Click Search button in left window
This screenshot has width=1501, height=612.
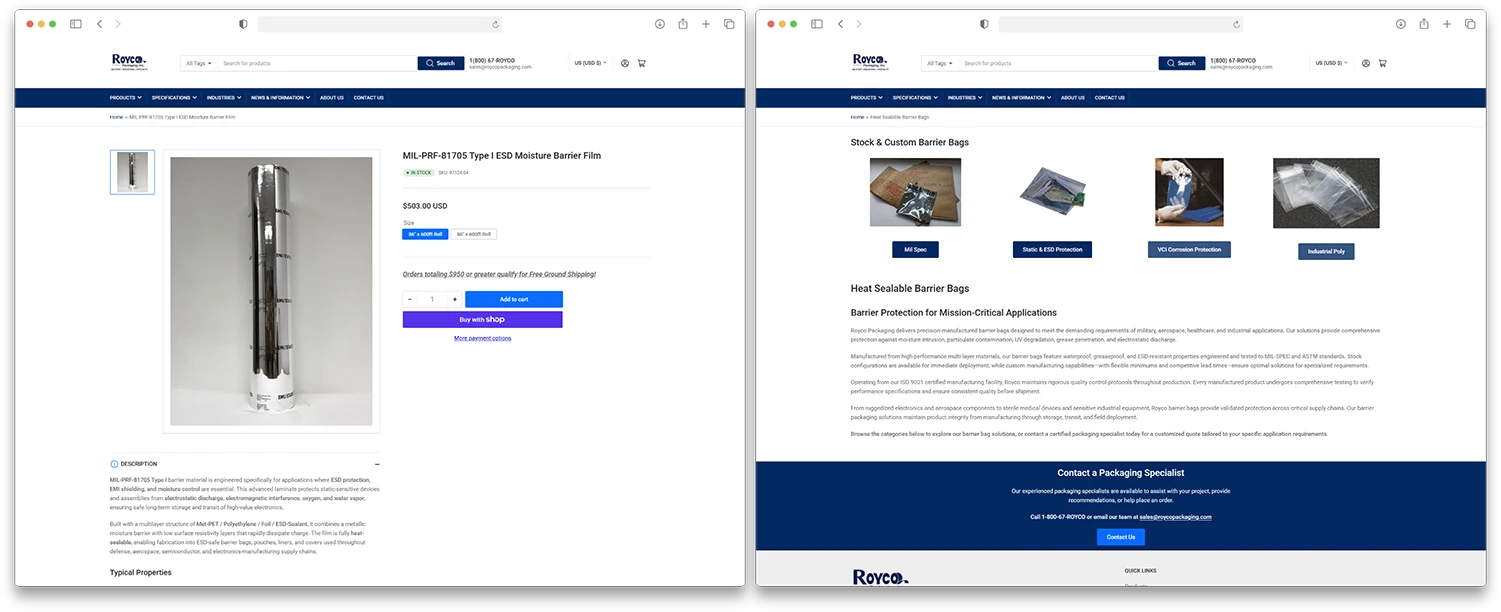(440, 63)
